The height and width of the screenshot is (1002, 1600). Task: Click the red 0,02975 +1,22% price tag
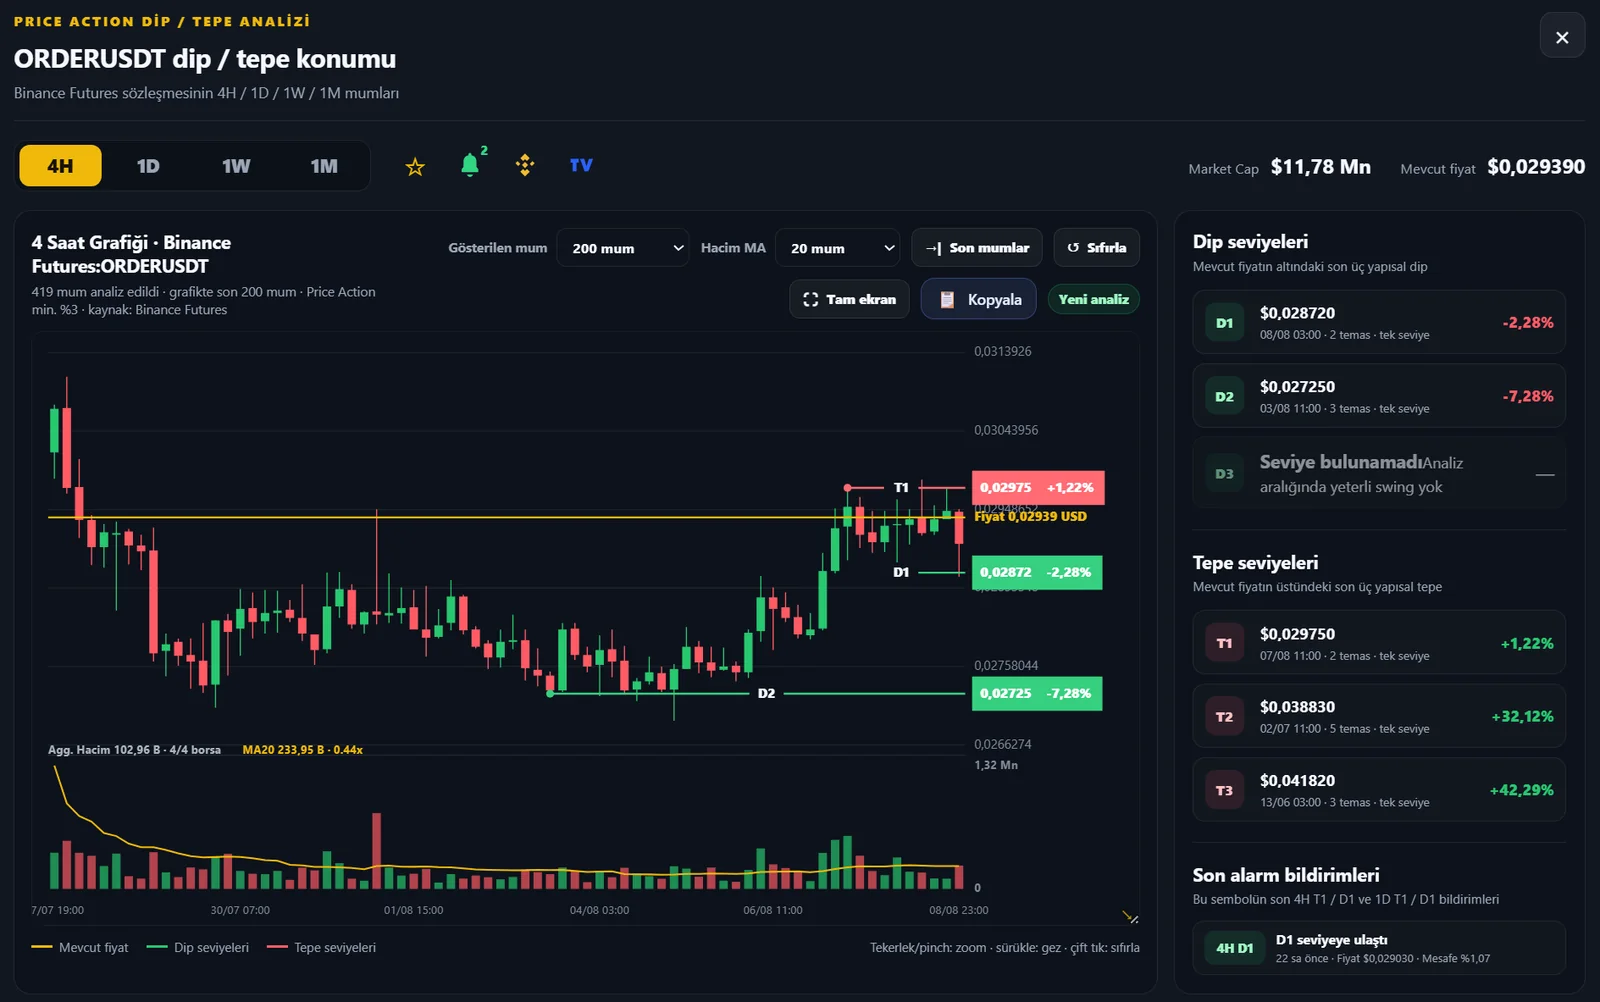point(1037,488)
